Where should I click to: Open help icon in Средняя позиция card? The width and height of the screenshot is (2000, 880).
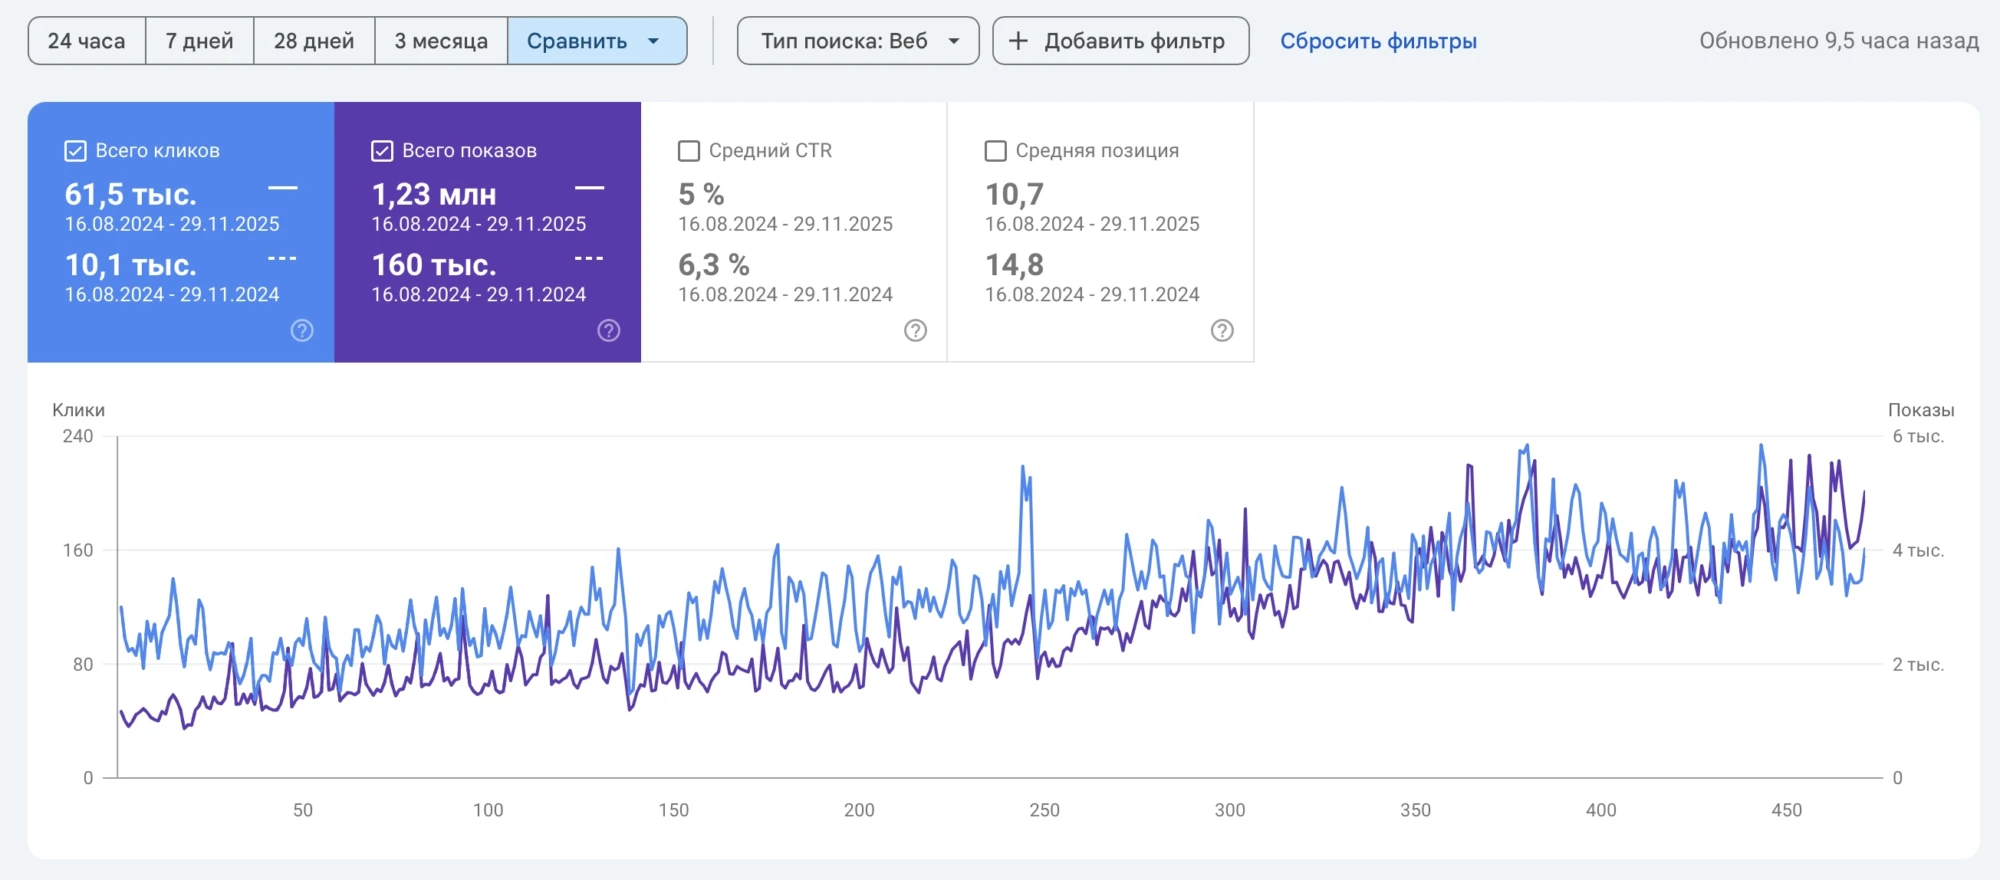coord(1222,331)
